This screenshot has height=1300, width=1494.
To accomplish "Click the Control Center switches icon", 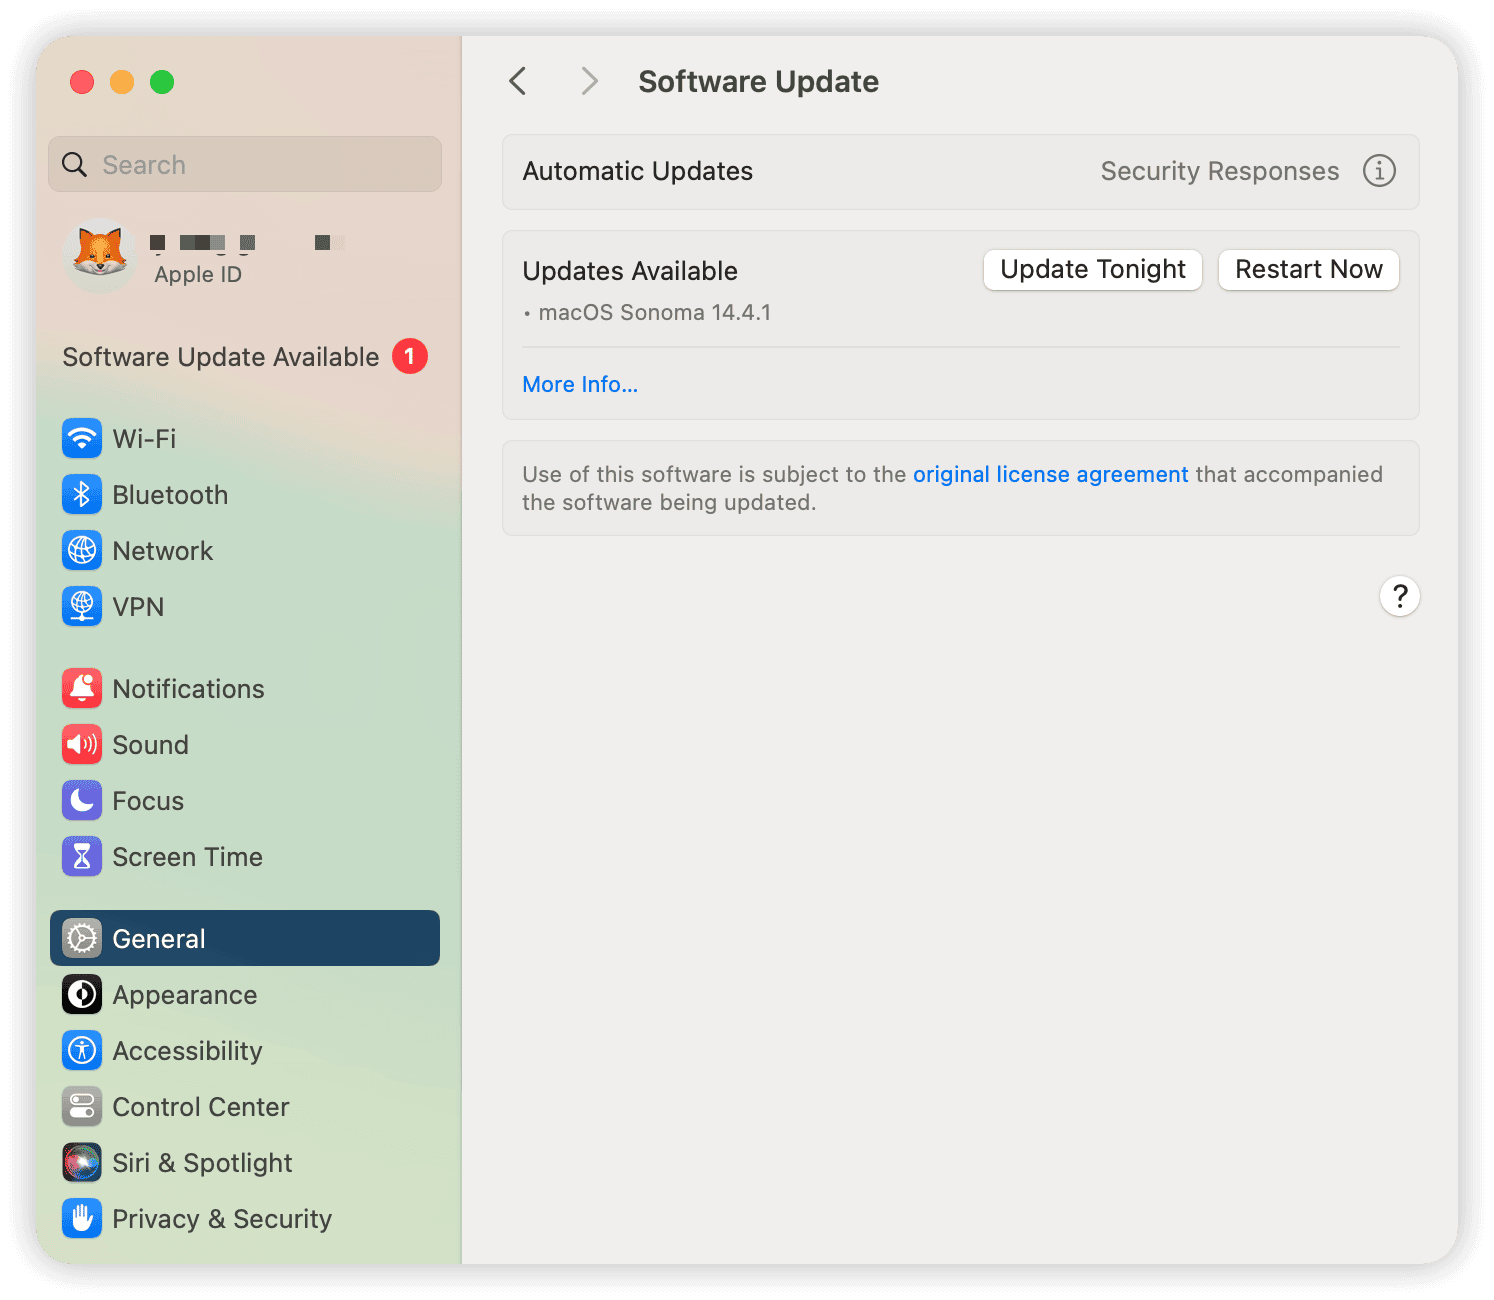I will pos(82,1106).
